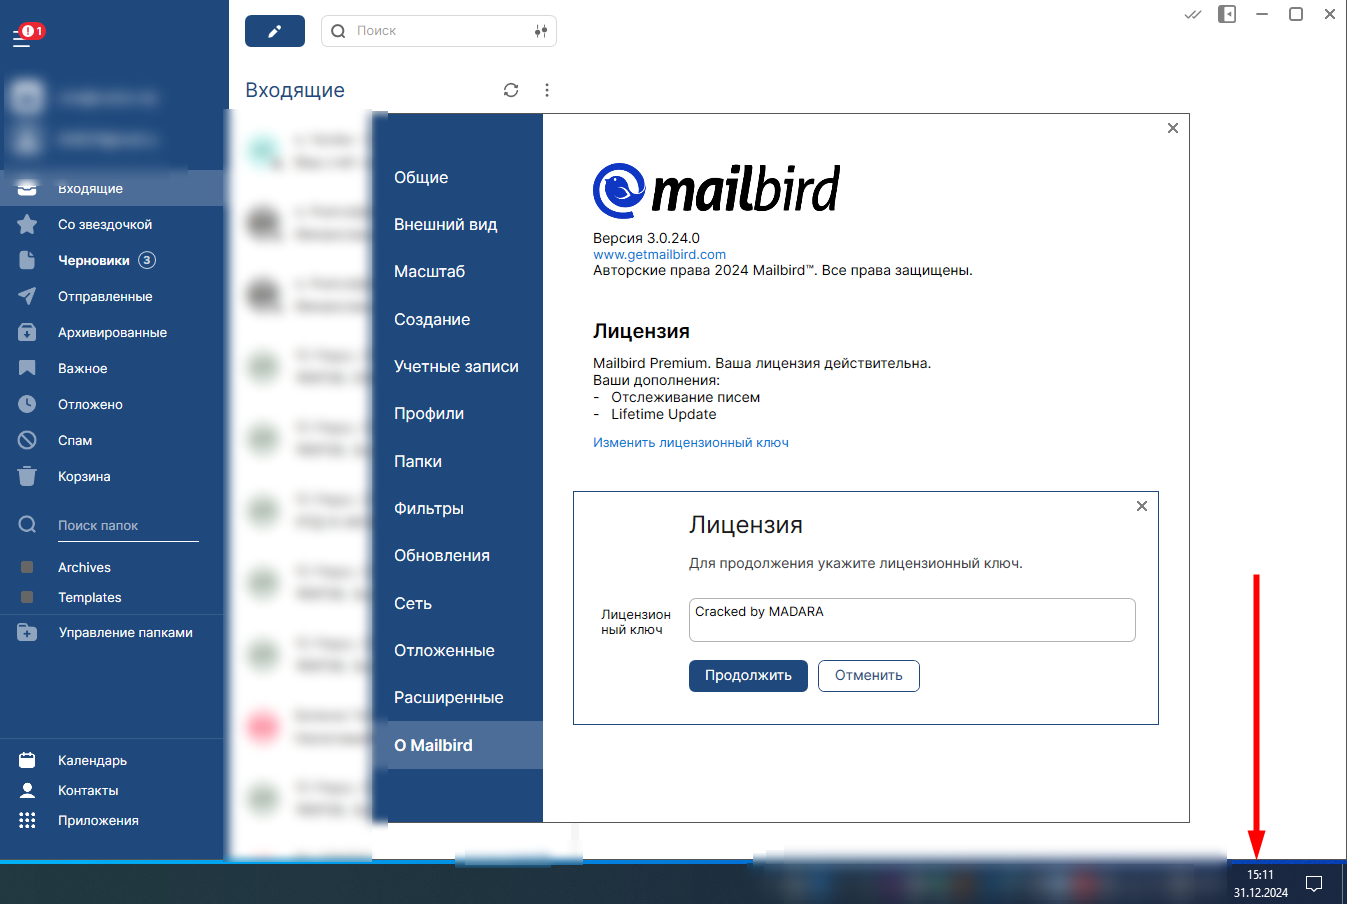Click the double check mark icon
1347x904 pixels.
click(x=1193, y=14)
